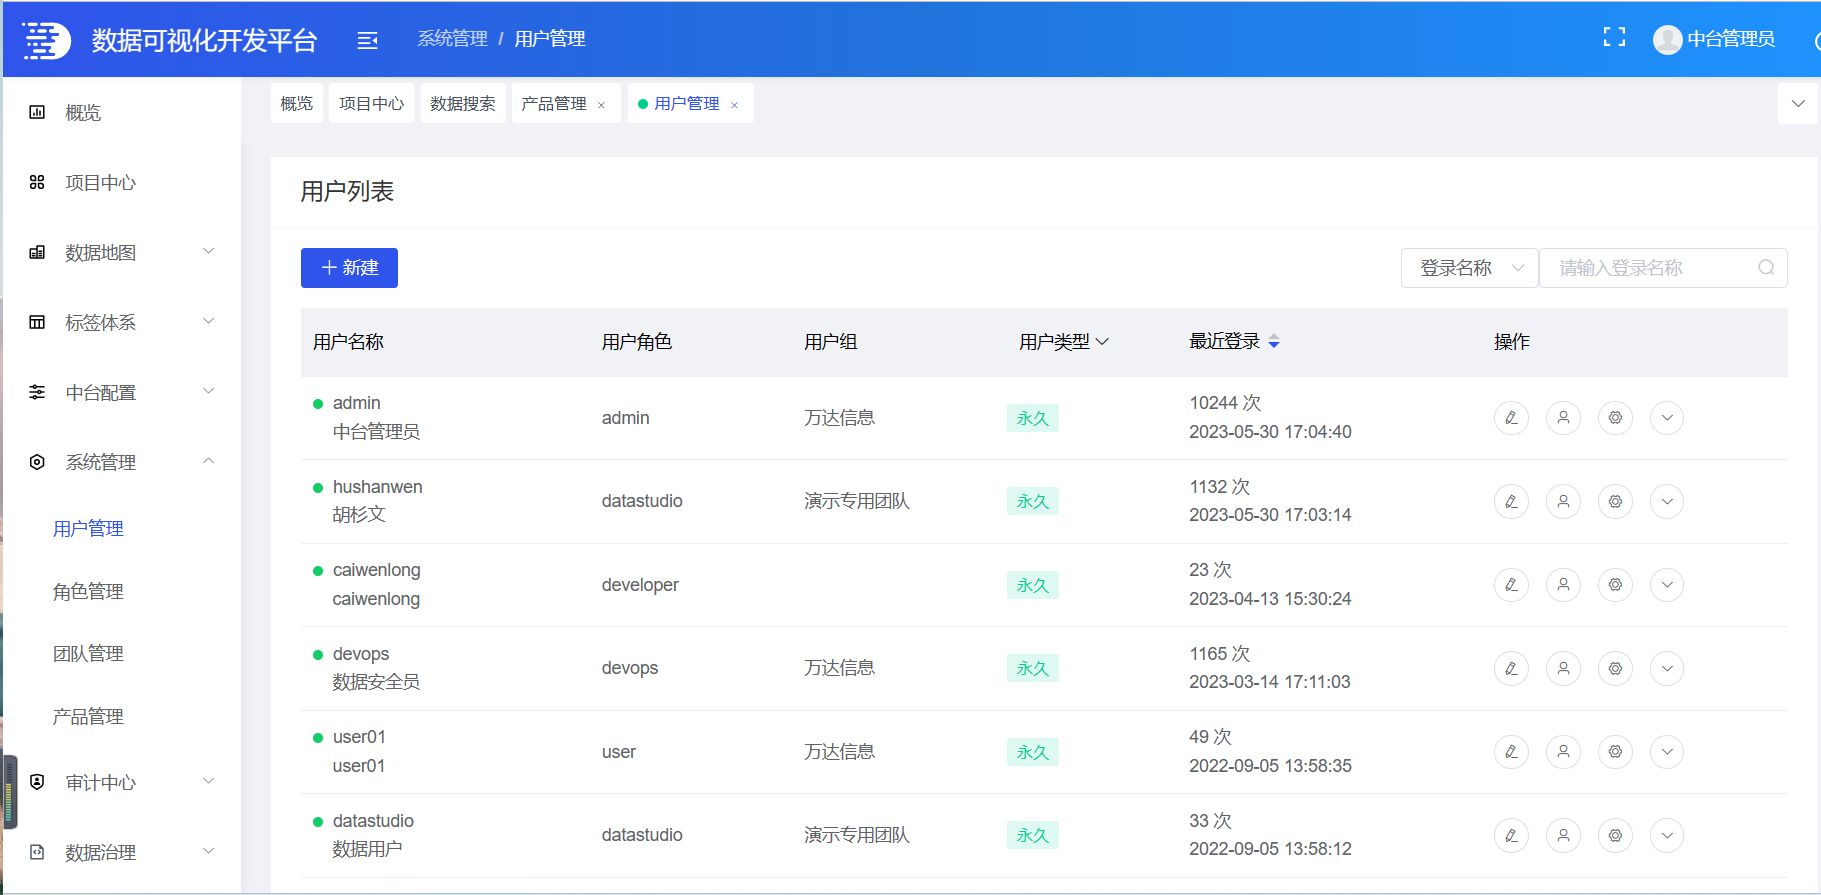
Task: Click the 中台管理员 avatar icon
Action: click(1667, 39)
